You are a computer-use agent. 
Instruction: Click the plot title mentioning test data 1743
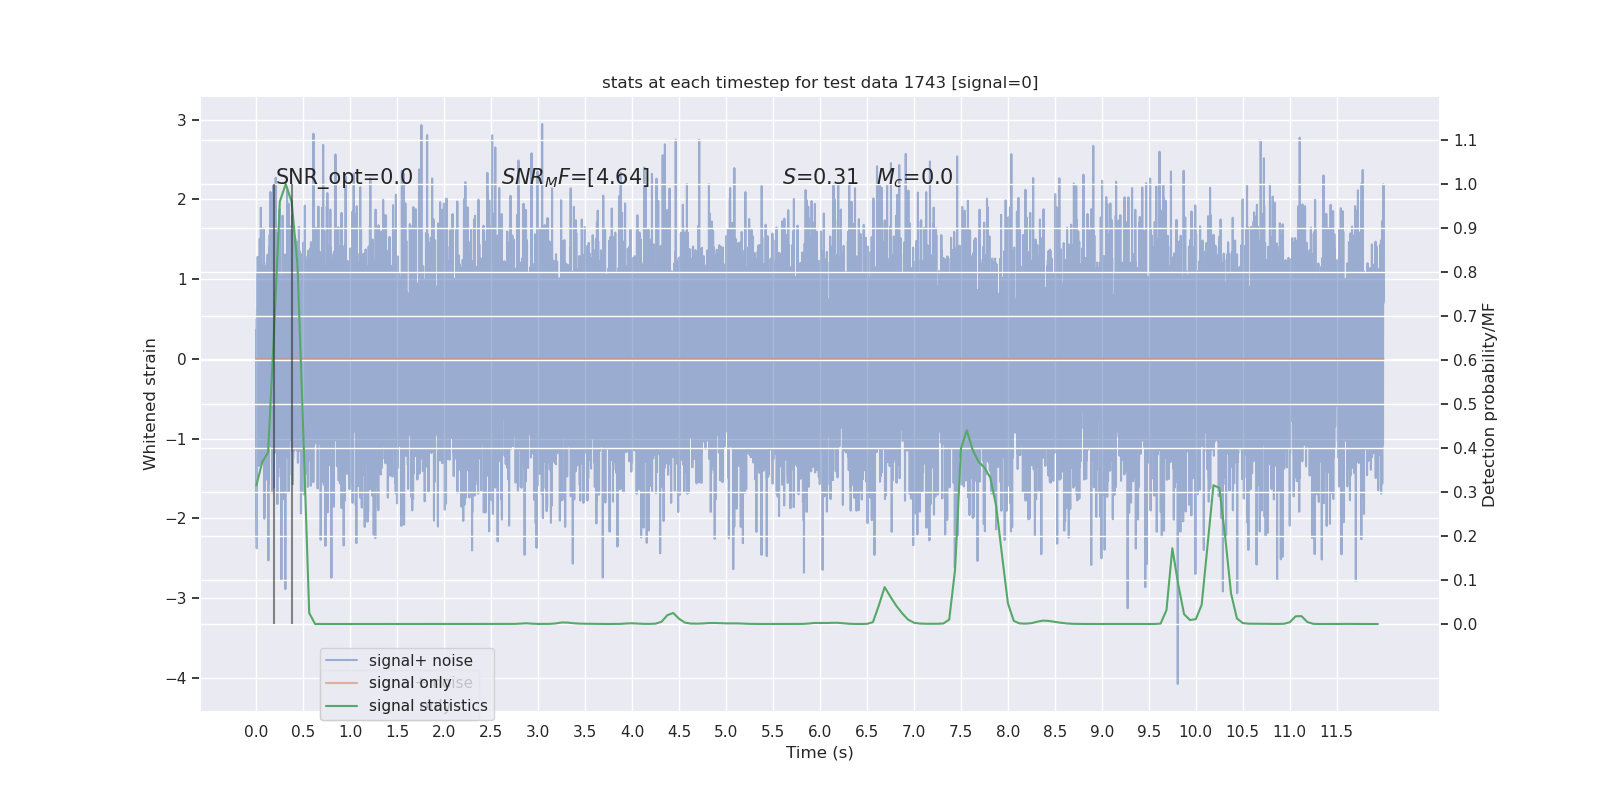click(820, 82)
